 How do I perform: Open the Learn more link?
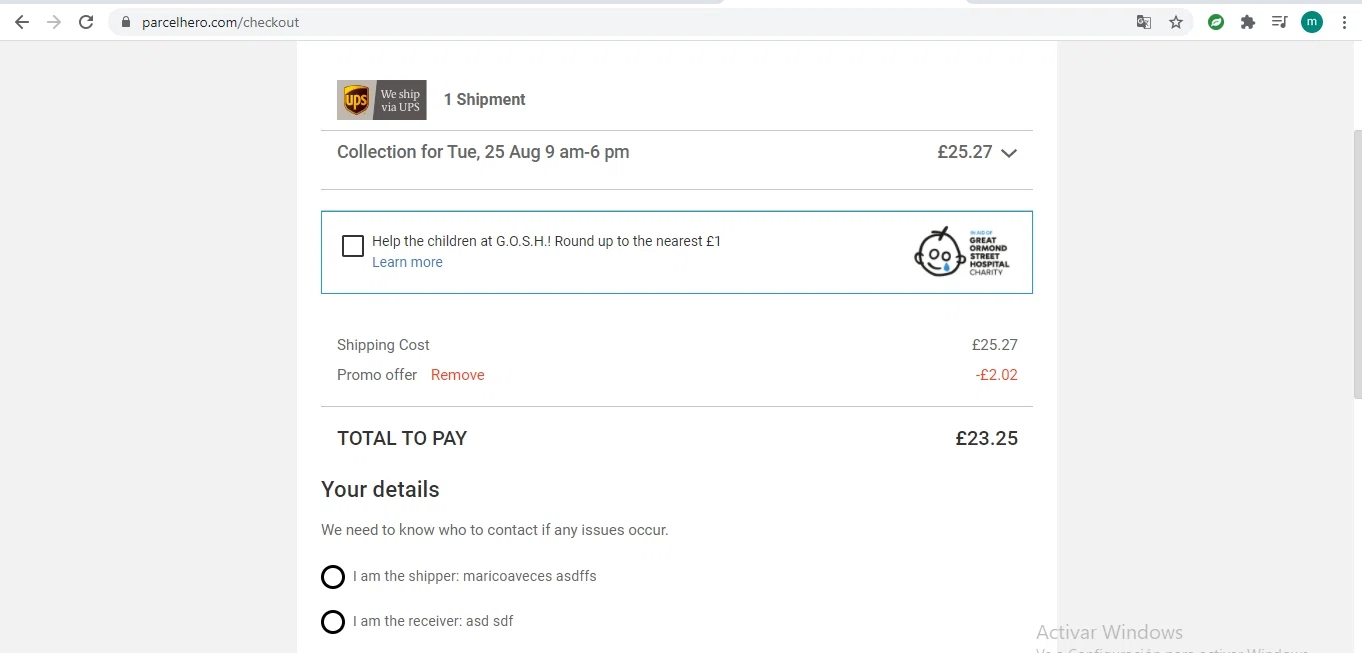pyautogui.click(x=407, y=262)
